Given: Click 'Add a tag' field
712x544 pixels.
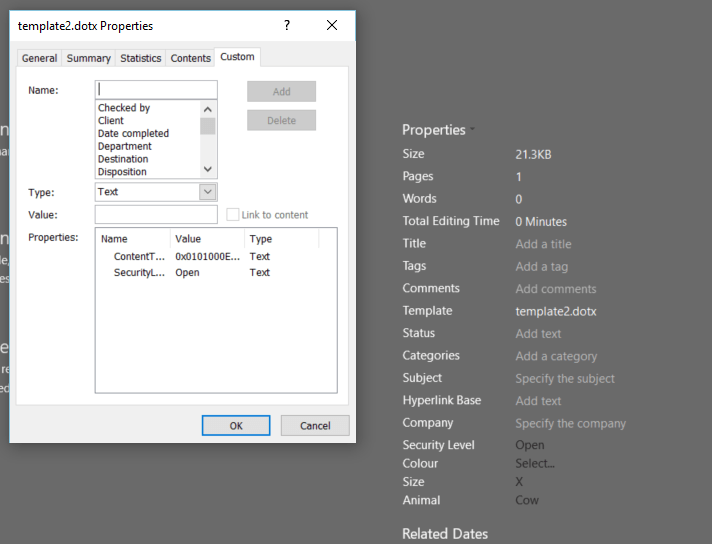Looking at the screenshot, I should (541, 267).
